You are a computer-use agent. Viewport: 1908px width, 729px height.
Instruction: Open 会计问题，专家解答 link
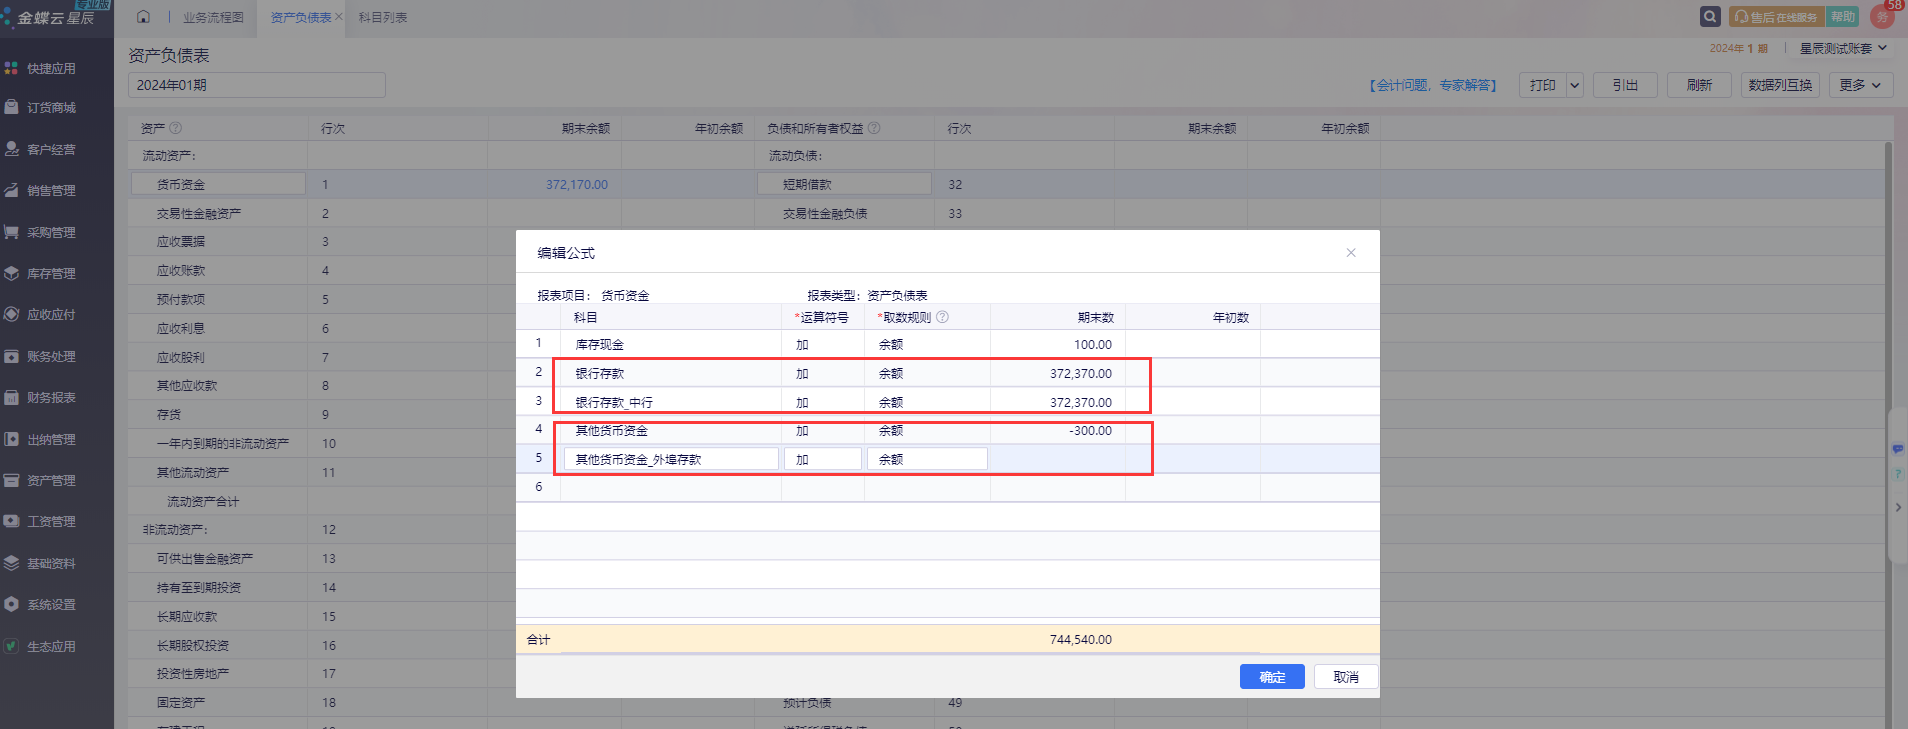click(x=1433, y=85)
